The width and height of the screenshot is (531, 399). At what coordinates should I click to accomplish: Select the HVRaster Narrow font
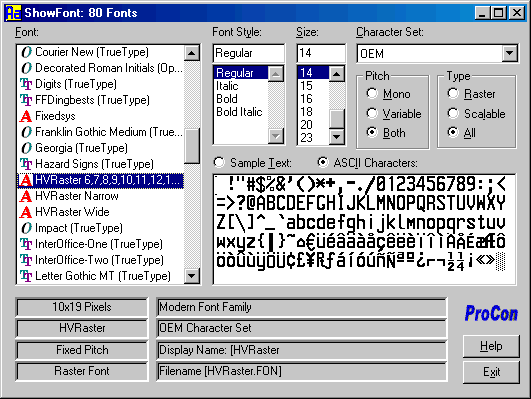pyautogui.click(x=101, y=196)
